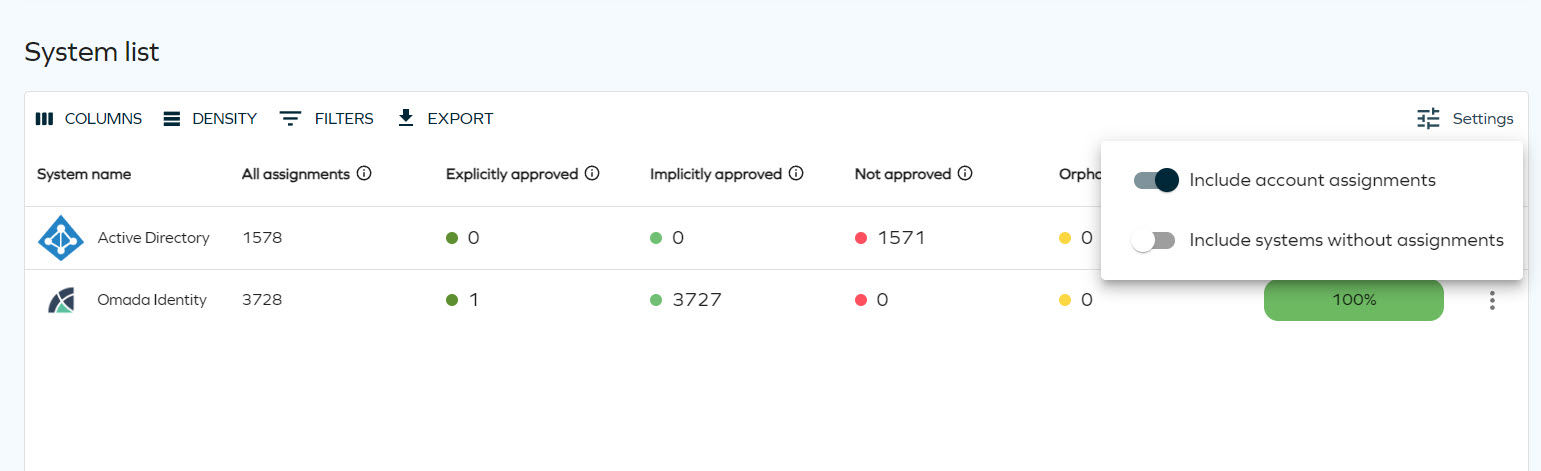Click the Export download icon
This screenshot has width=1541, height=471.
[x=405, y=119]
